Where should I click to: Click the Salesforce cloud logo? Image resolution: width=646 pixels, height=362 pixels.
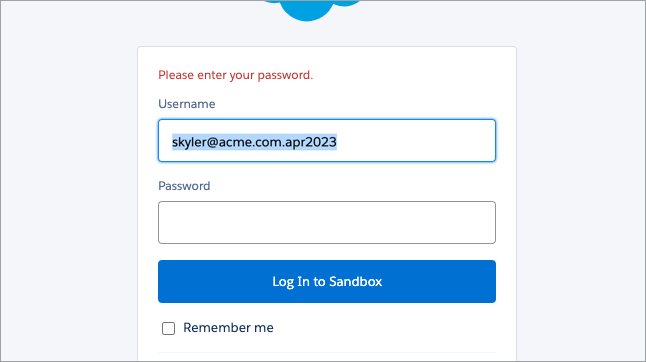(x=311, y=9)
